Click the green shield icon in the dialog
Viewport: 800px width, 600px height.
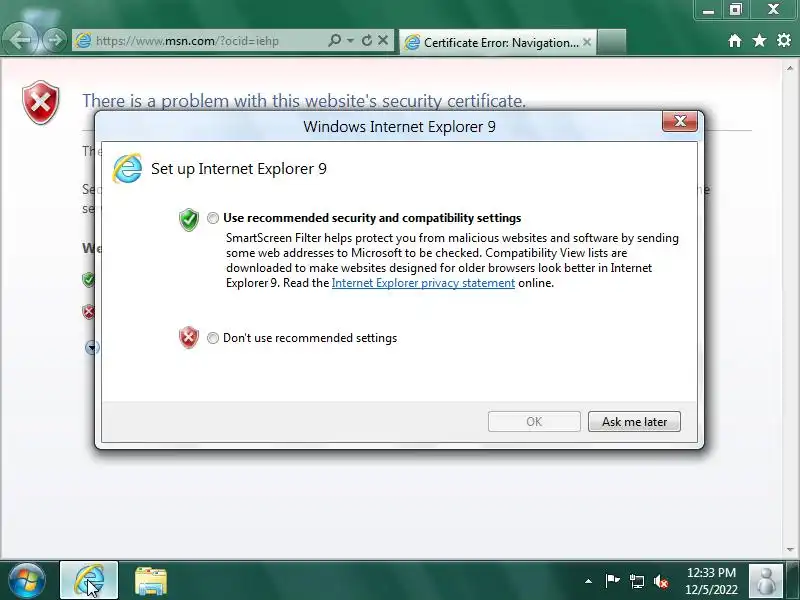click(x=189, y=219)
